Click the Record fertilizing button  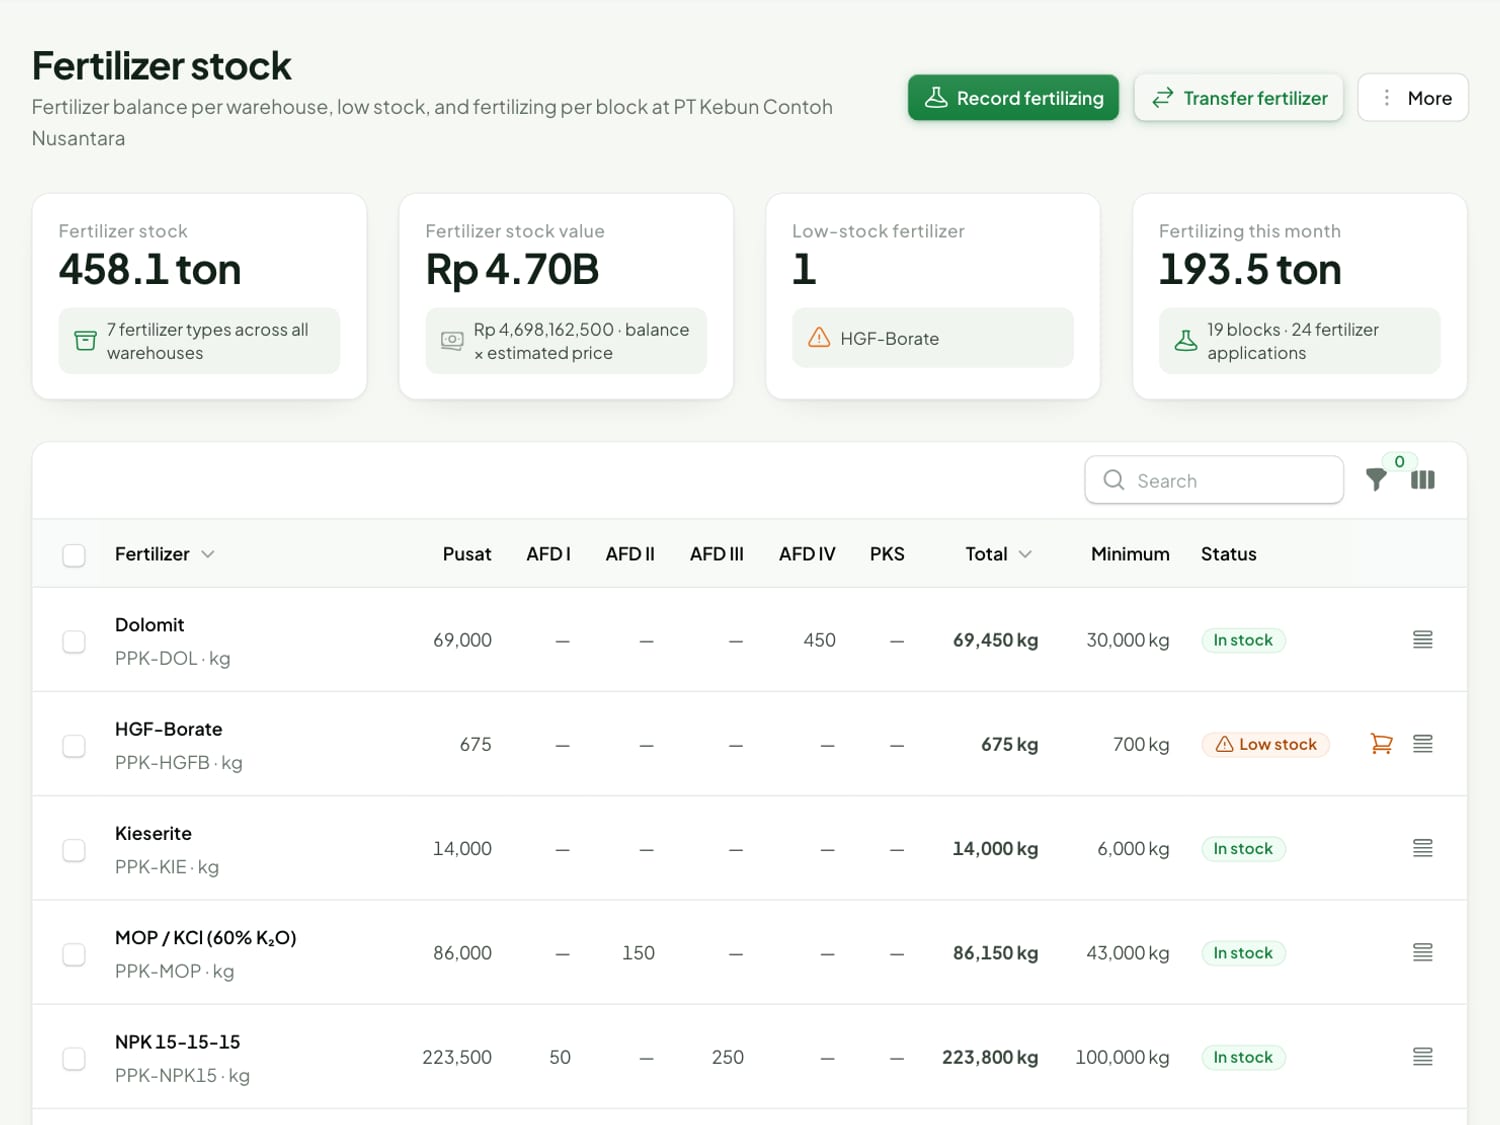coord(1013,98)
